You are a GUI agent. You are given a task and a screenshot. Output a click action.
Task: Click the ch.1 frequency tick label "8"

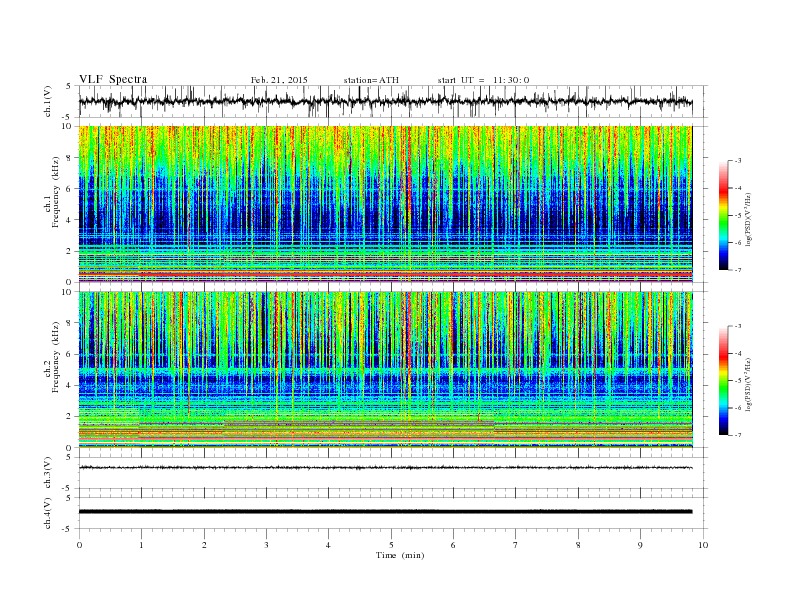pos(70,158)
